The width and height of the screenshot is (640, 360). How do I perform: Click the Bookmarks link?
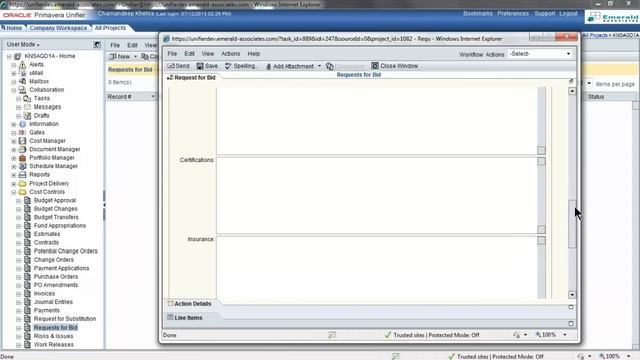(x=478, y=13)
